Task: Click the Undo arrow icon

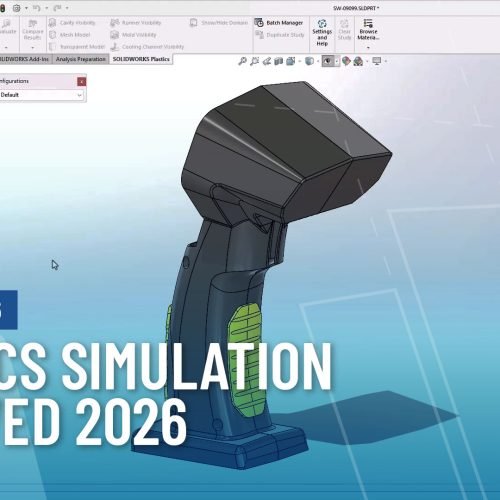Action: pos(37,8)
